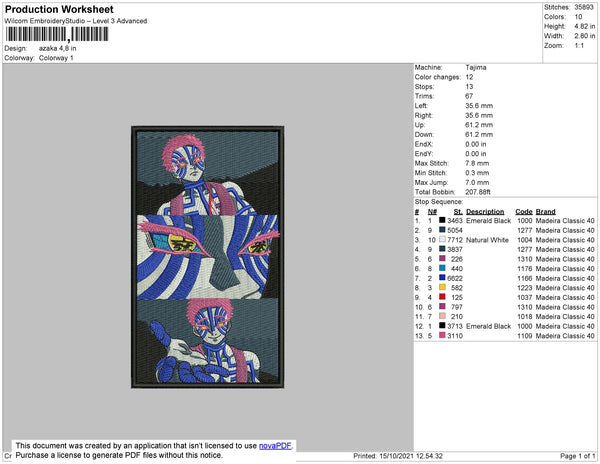Click Emerald Black description in row 12
The image size is (600, 464).
[x=489, y=326]
